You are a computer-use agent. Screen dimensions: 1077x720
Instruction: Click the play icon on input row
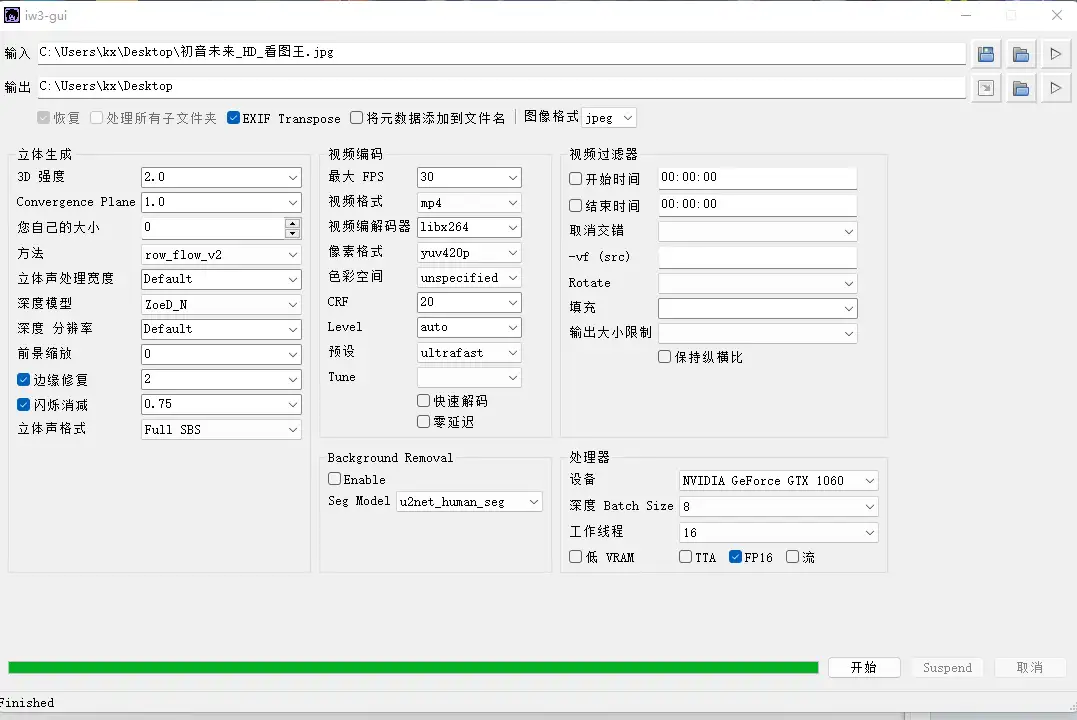tap(1056, 54)
